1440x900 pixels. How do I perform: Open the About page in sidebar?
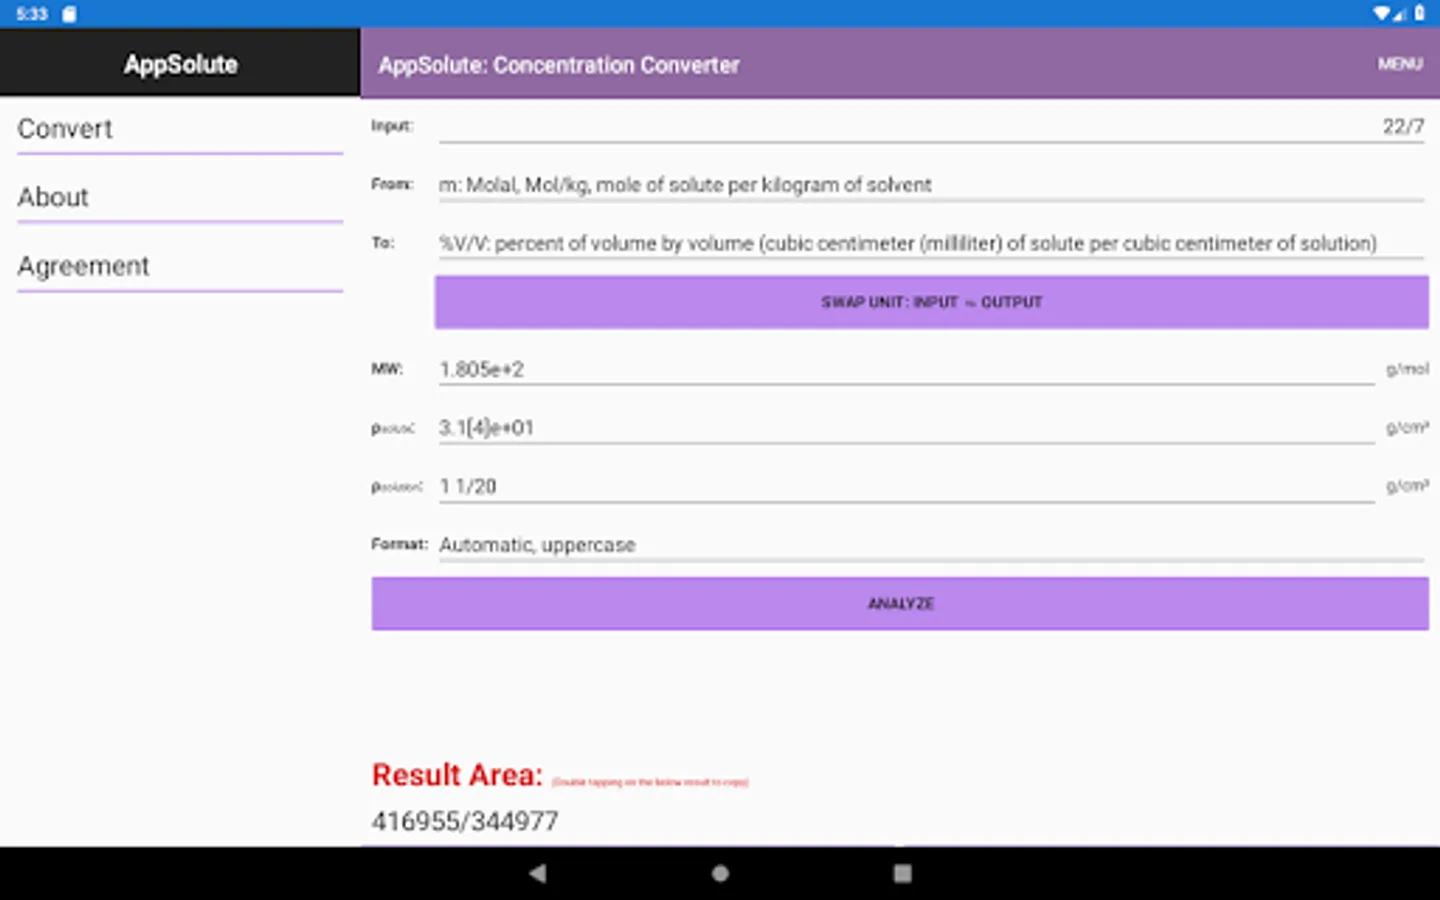pyautogui.click(x=180, y=197)
